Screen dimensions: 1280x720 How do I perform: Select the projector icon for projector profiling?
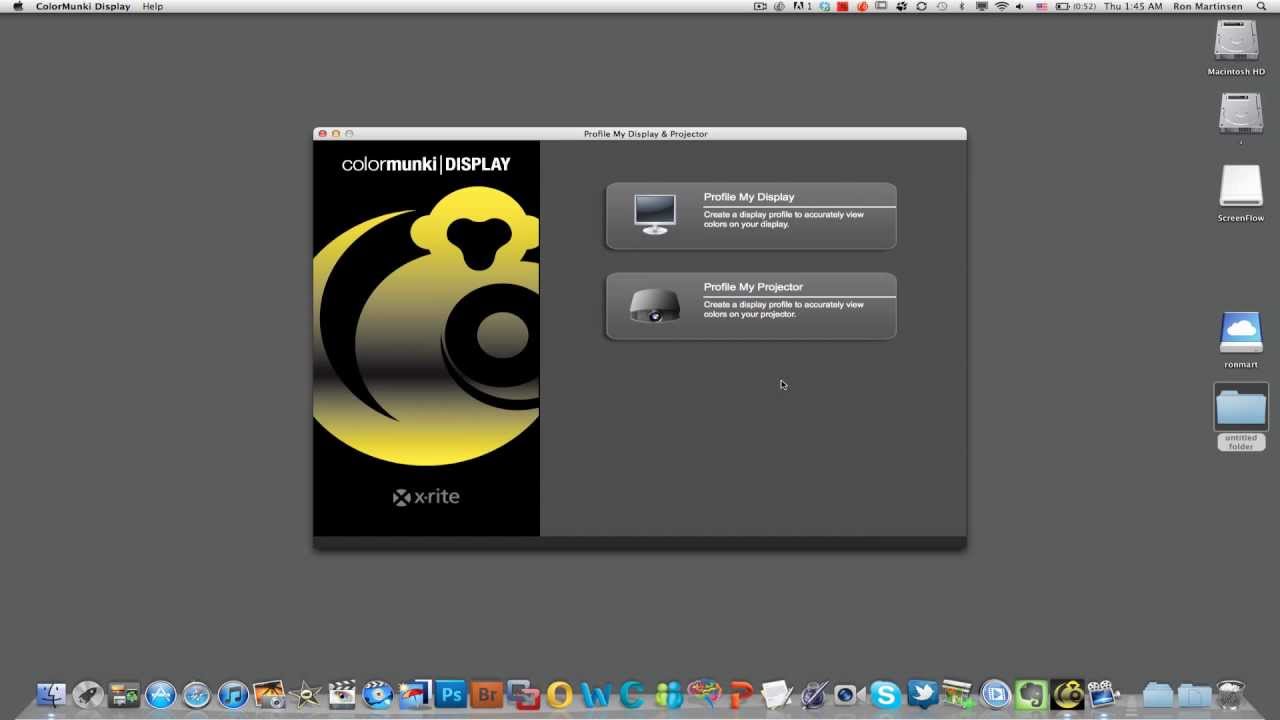pos(655,305)
